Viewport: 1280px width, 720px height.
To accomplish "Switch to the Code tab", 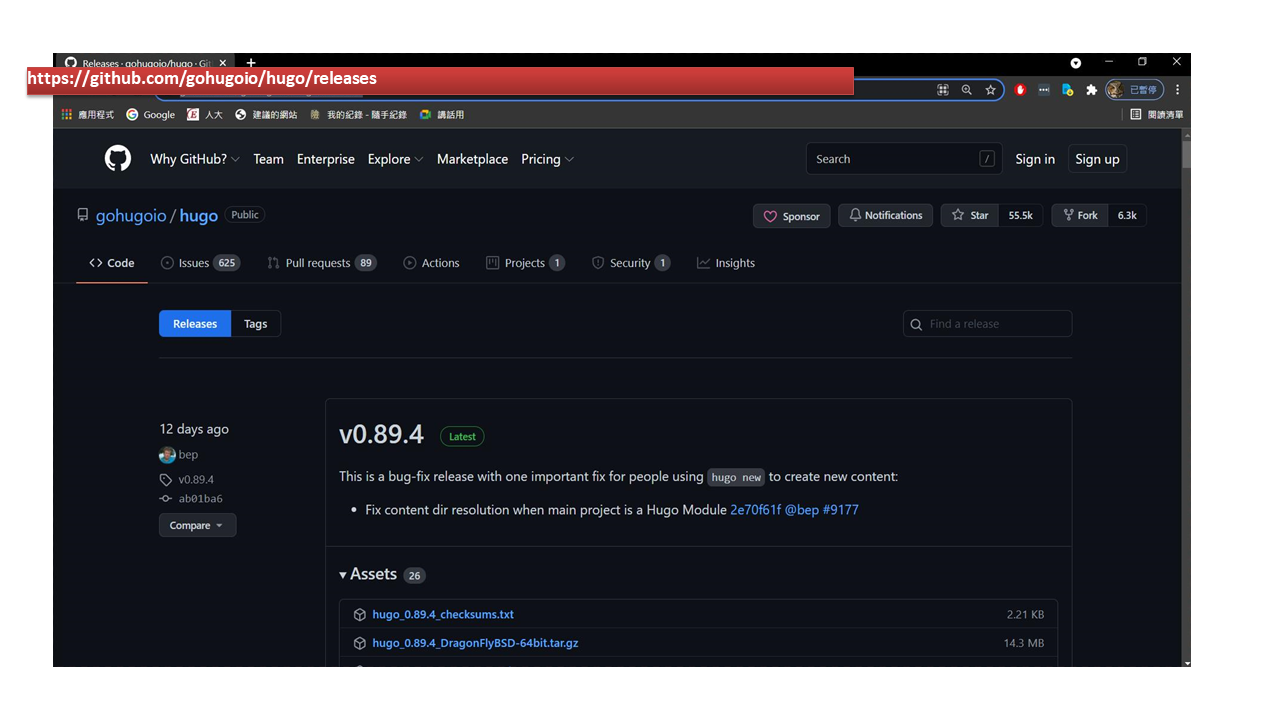I will pyautogui.click(x=112, y=263).
